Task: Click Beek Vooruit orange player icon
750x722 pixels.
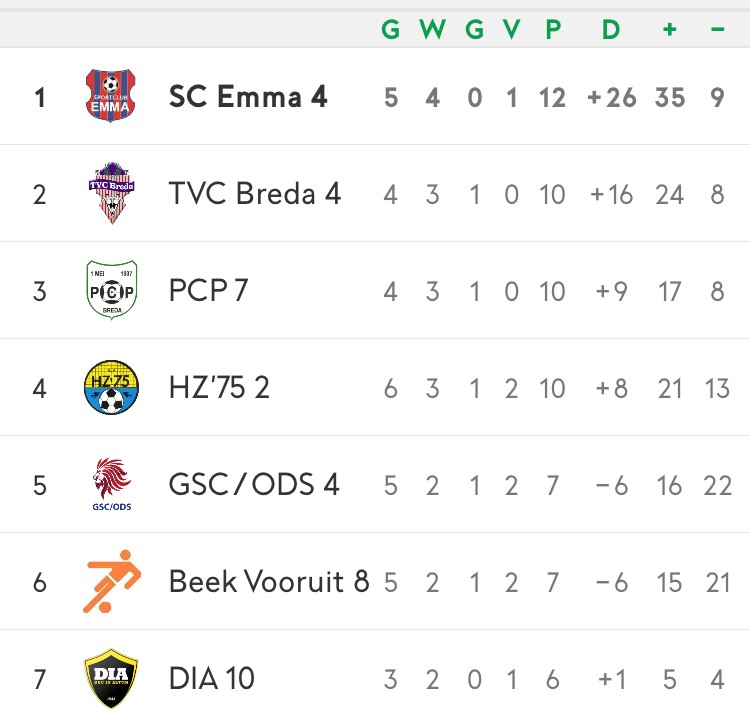Action: 112,581
